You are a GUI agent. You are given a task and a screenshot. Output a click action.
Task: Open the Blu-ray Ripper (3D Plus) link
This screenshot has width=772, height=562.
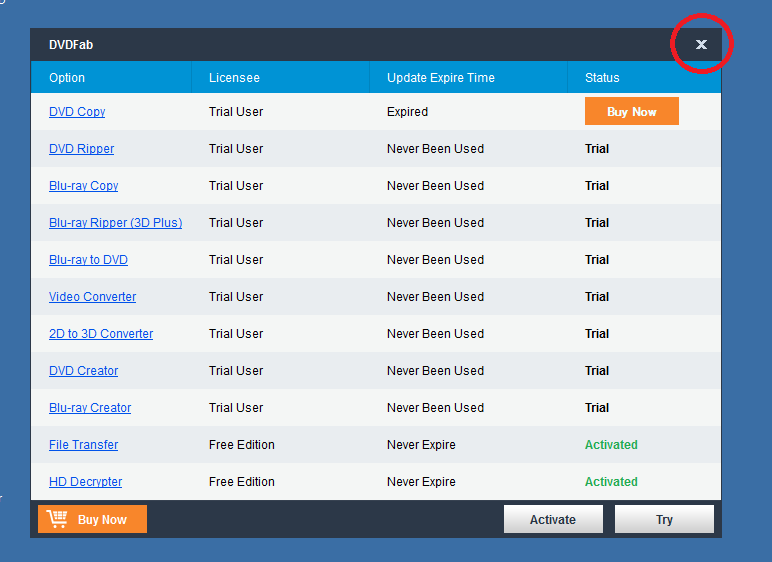(x=116, y=223)
